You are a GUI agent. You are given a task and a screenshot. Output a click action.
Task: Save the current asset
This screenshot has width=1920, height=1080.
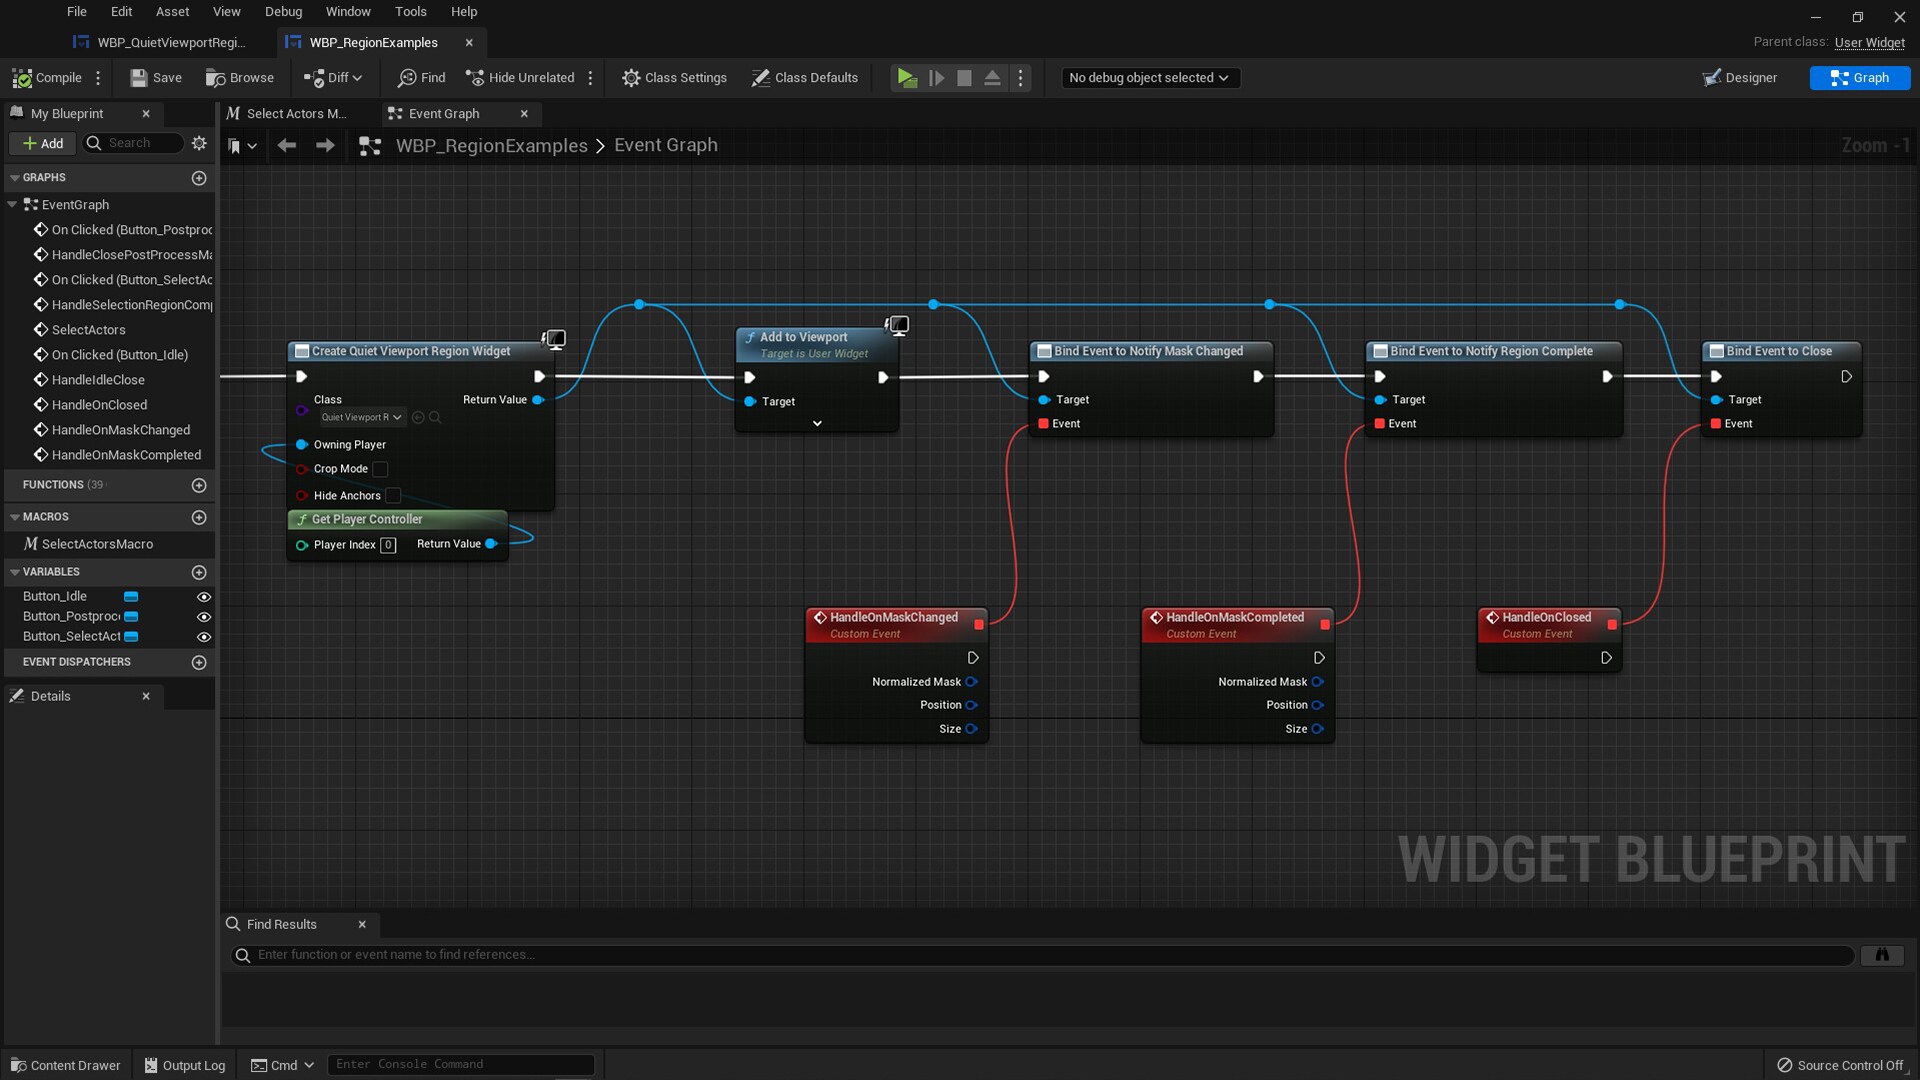point(155,77)
